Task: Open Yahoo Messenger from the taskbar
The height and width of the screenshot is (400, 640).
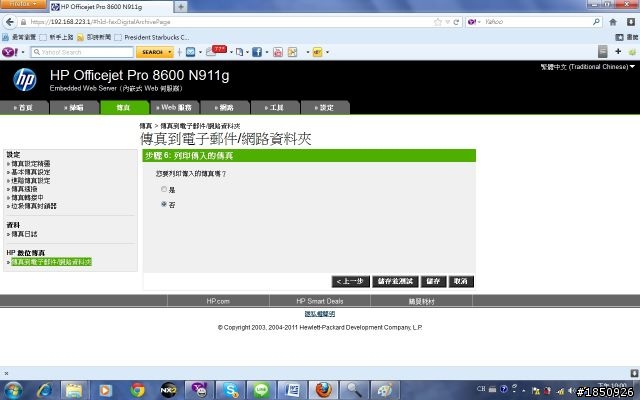Action: click(200, 391)
